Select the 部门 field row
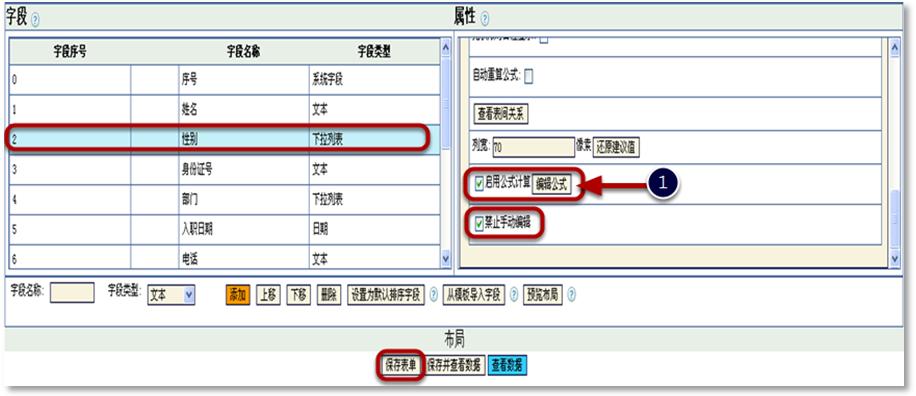The width and height of the screenshot is (916, 396). (x=224, y=200)
